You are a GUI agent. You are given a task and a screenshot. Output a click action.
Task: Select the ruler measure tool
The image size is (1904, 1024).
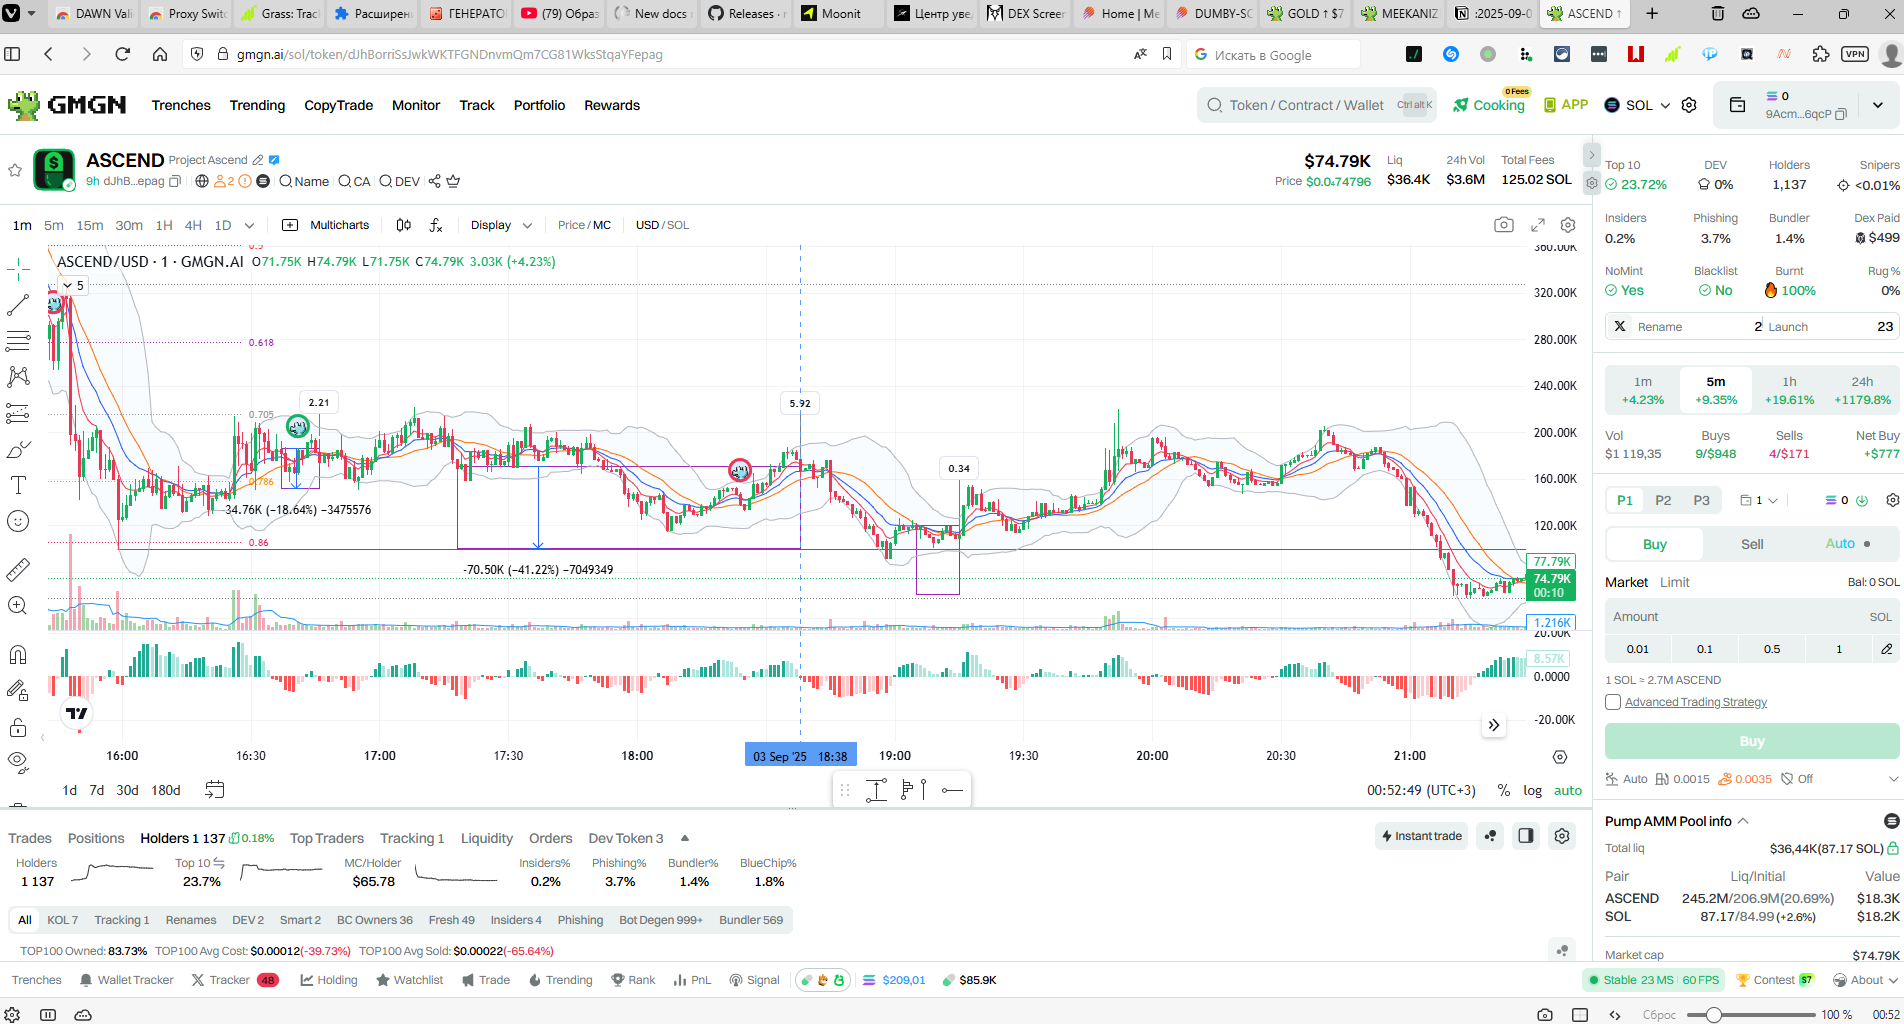18,570
